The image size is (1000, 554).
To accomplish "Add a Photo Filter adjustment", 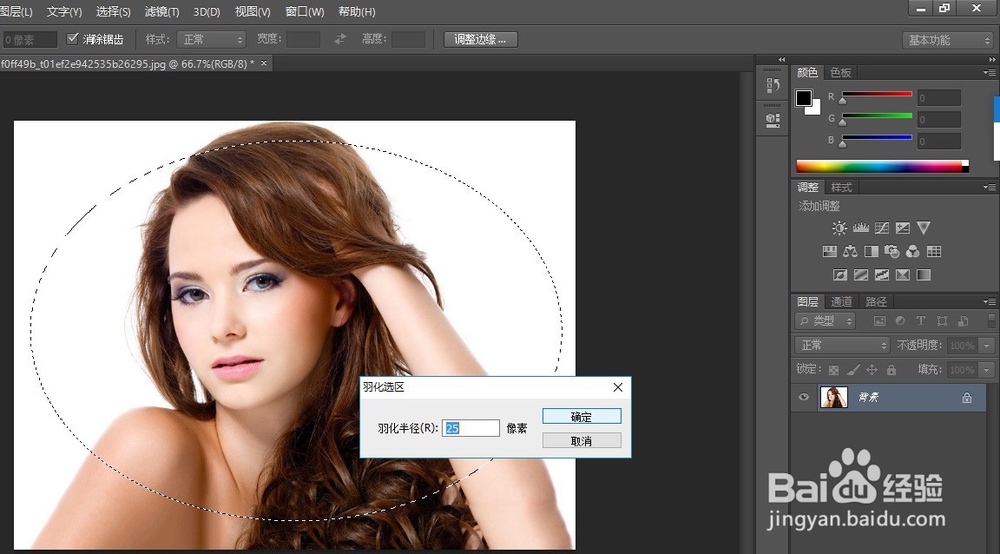I will 892,251.
